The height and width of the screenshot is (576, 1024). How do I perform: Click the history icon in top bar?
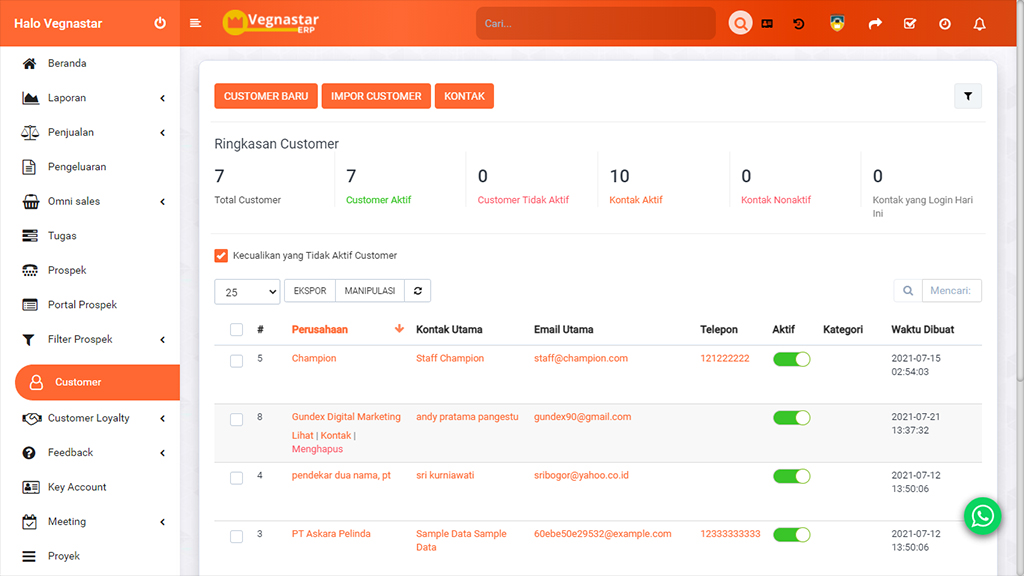click(799, 24)
